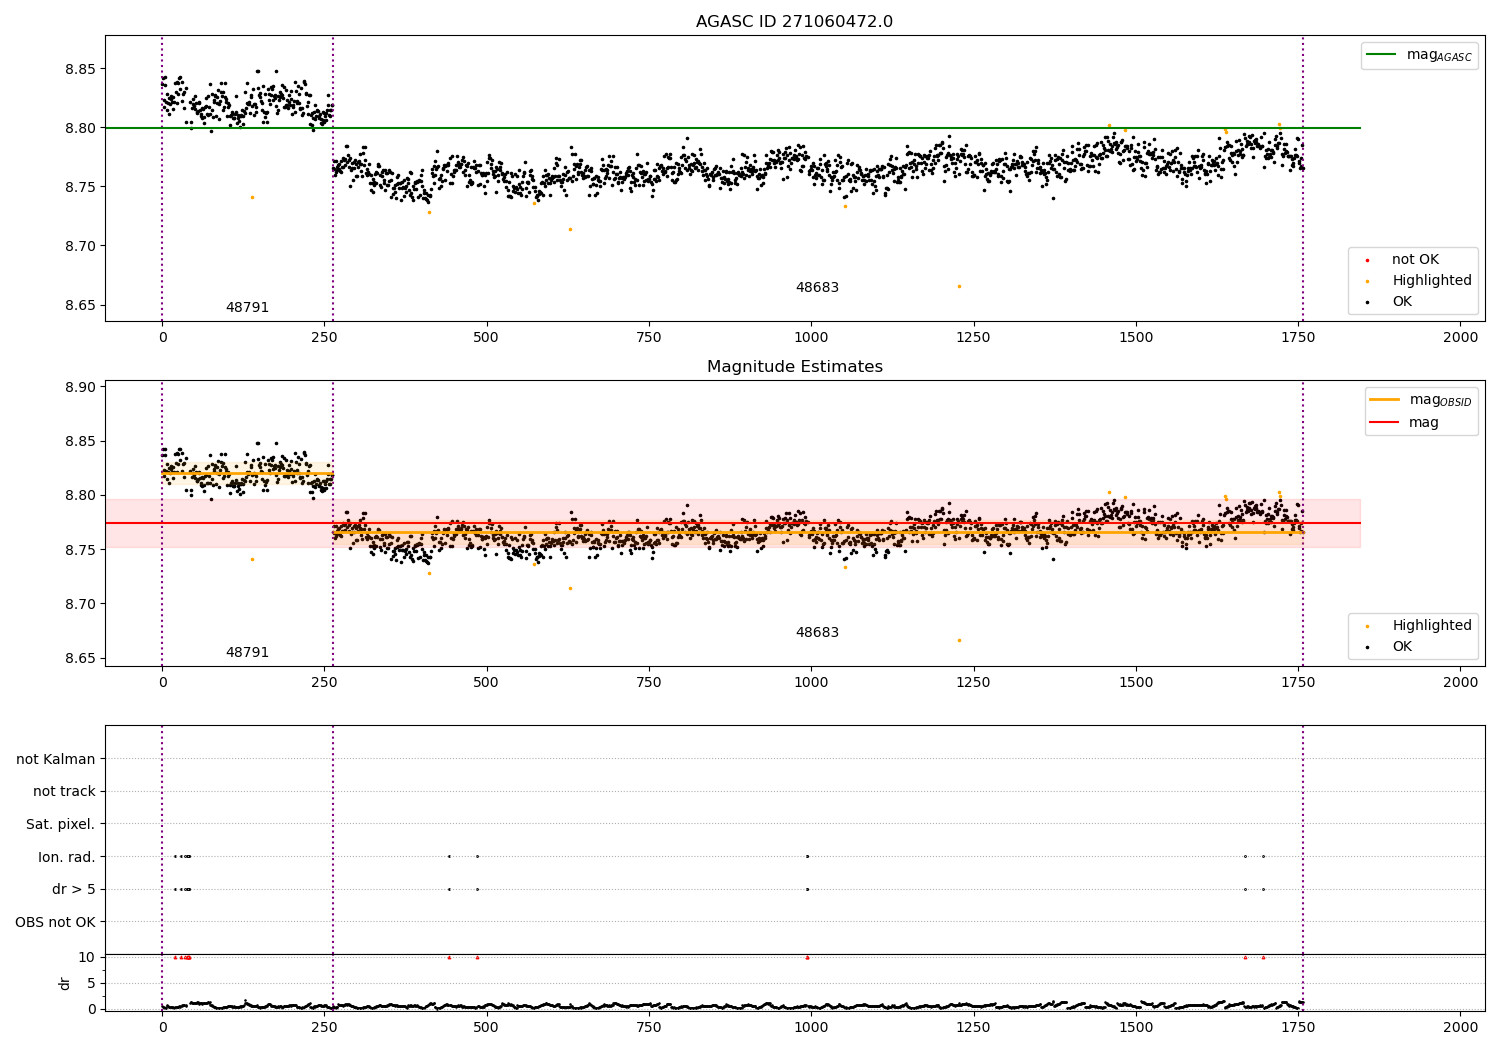Screen dimensions: 1500x1050
Task: Click the red line sample next to 'mag'
Action: (x=1384, y=423)
